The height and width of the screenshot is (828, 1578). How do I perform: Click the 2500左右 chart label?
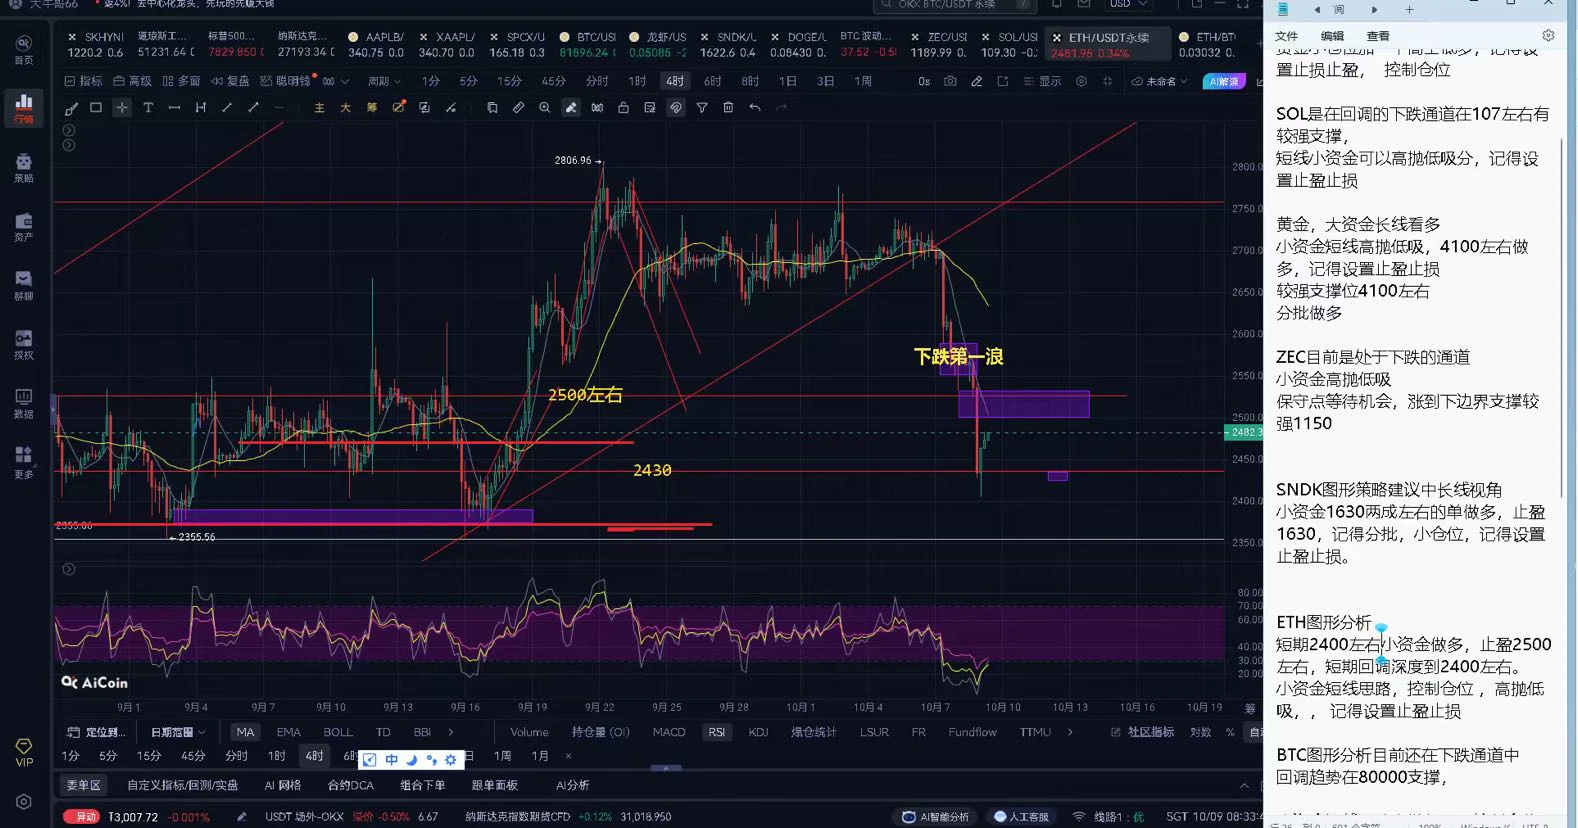pos(585,395)
